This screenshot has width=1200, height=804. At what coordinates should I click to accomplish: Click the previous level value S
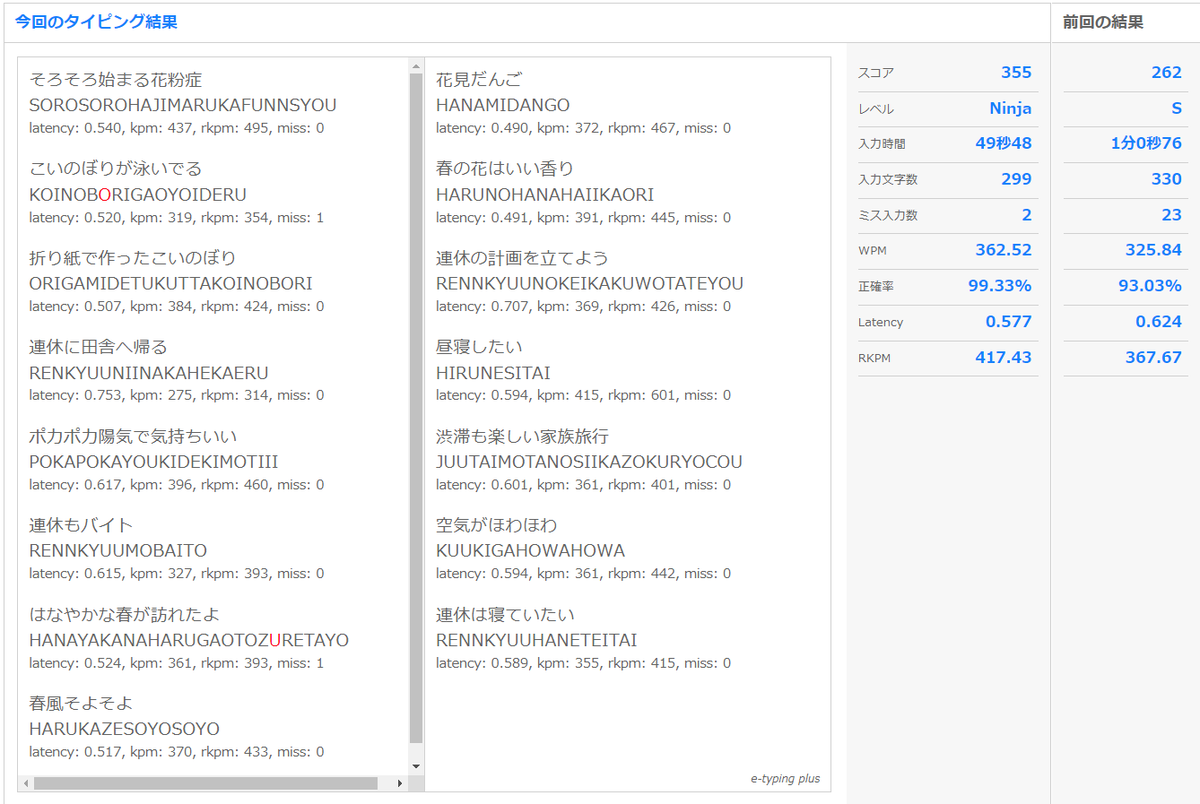point(1177,108)
